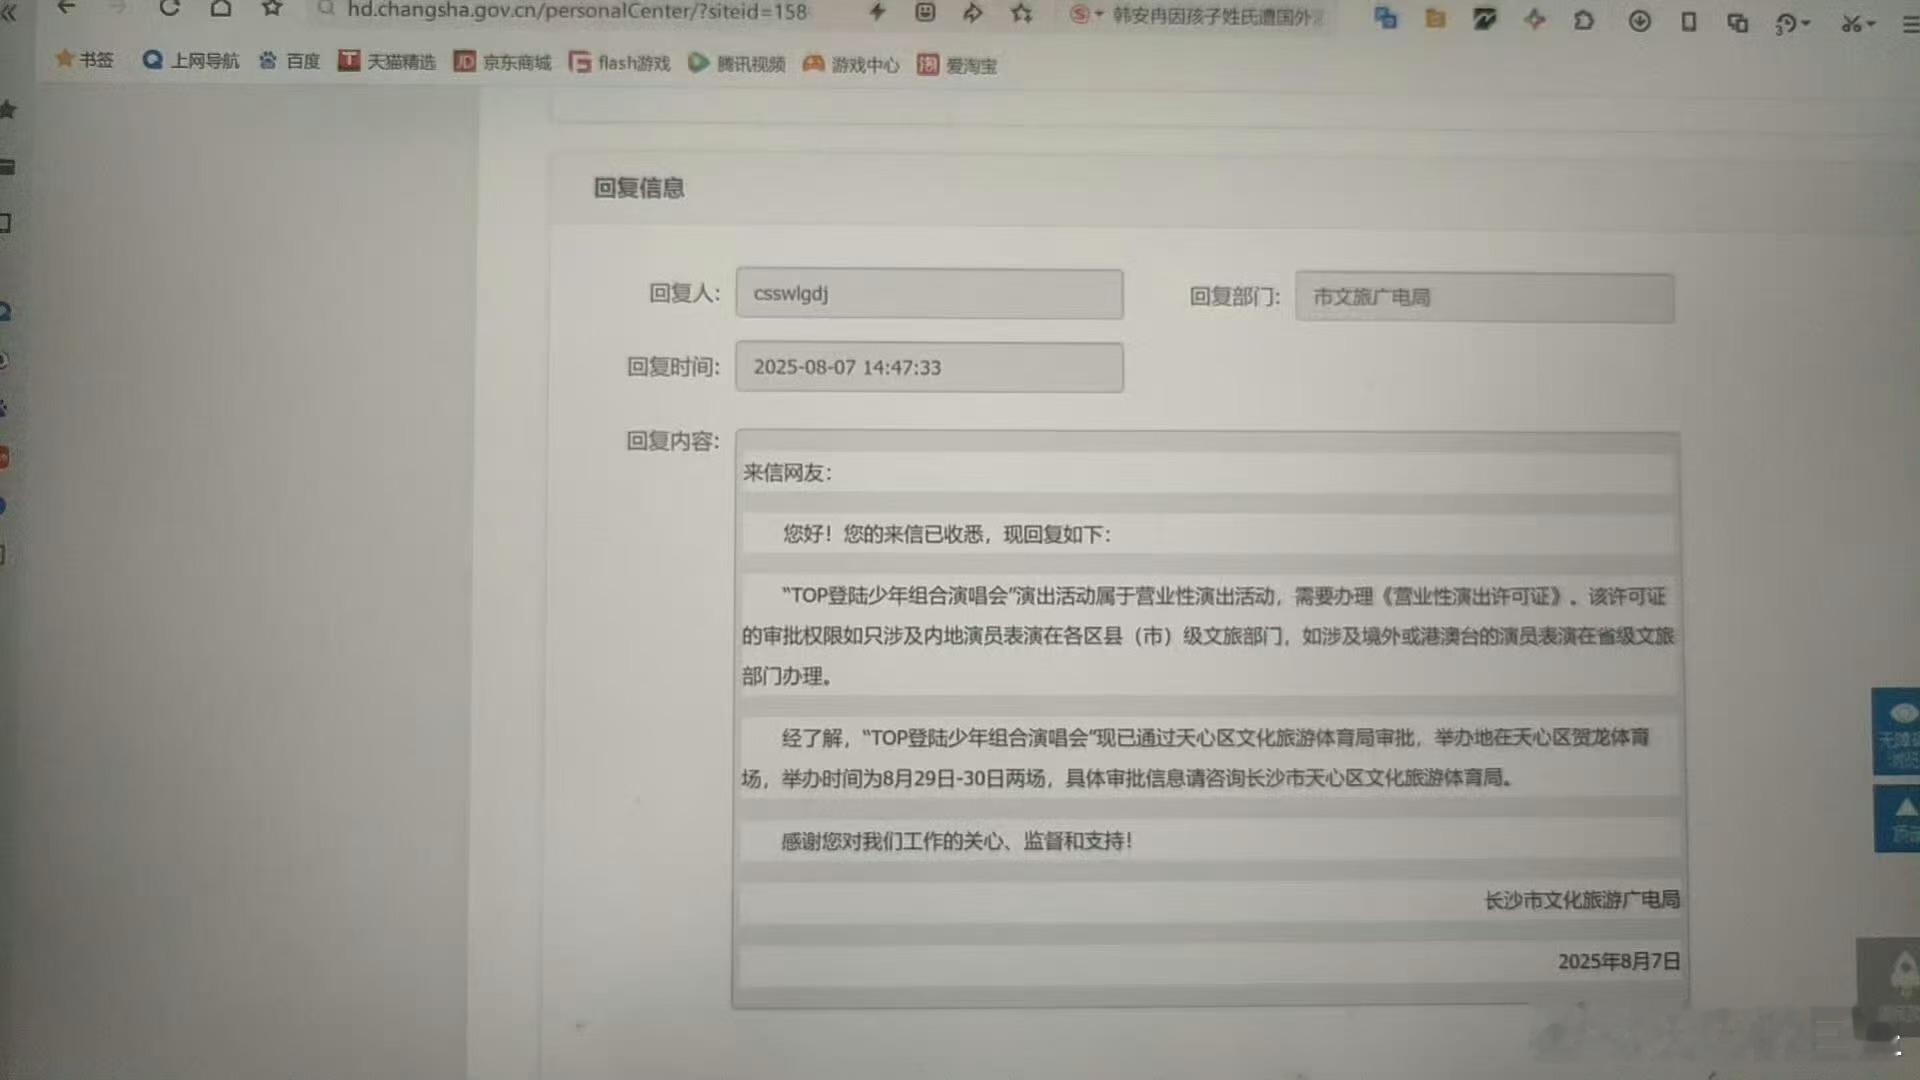Click the sidebar star icon at left edge
Viewport: 1920px width, 1080px height.
pos(8,110)
